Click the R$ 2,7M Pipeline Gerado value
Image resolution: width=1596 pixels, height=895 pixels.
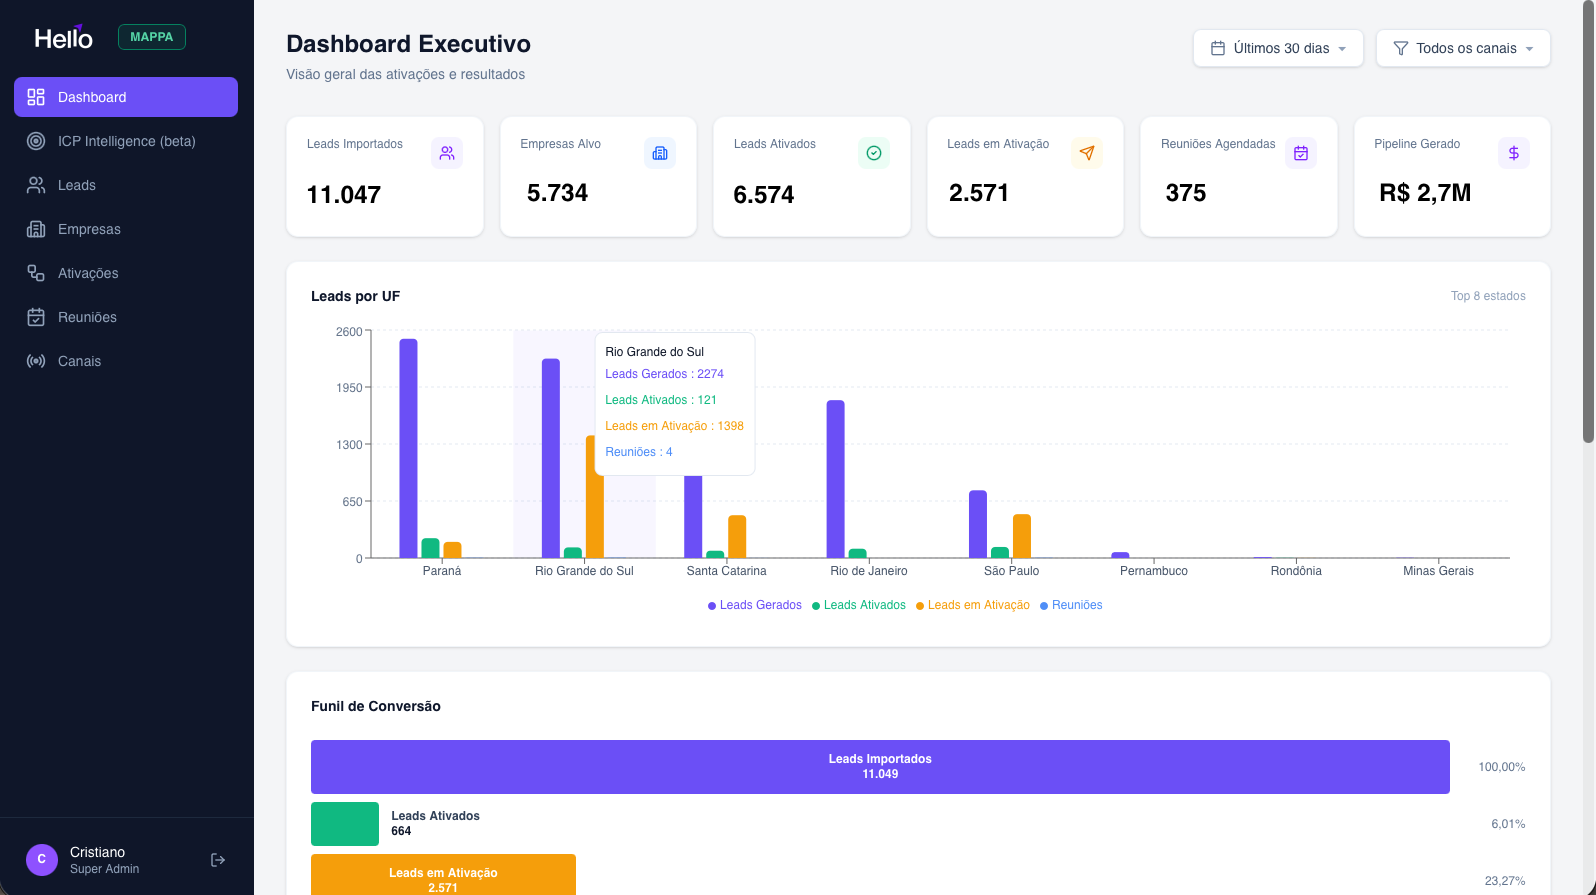pos(1425,193)
